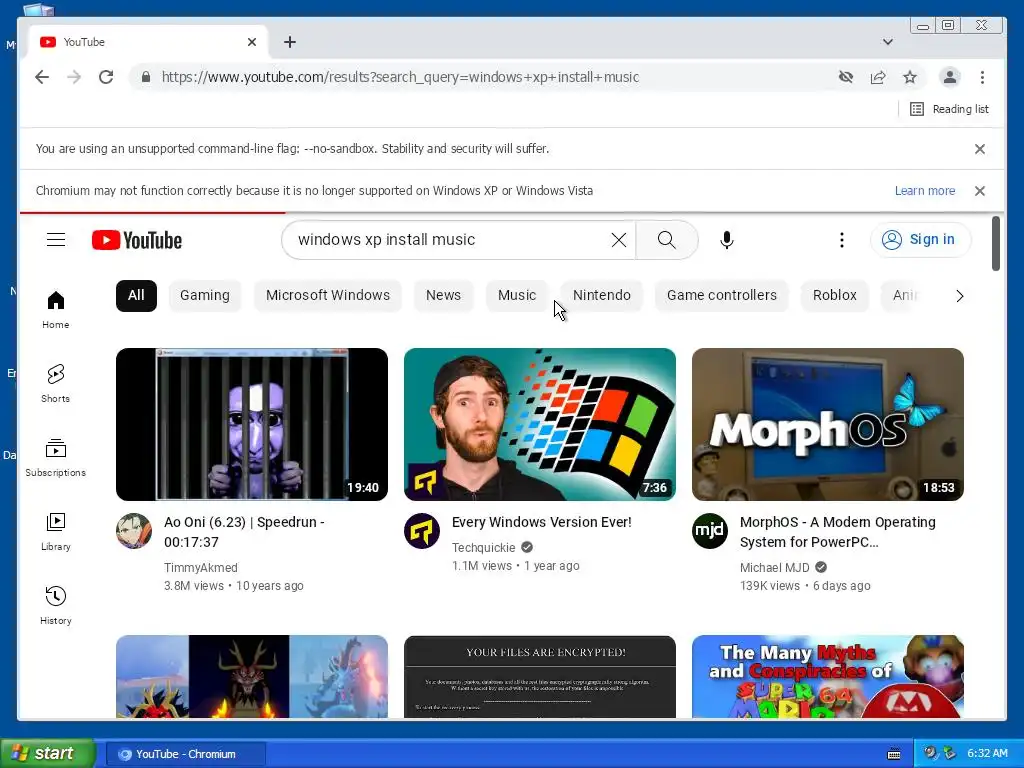The width and height of the screenshot is (1024, 768).
Task: Click the browser forward arrow
Action: [x=74, y=77]
